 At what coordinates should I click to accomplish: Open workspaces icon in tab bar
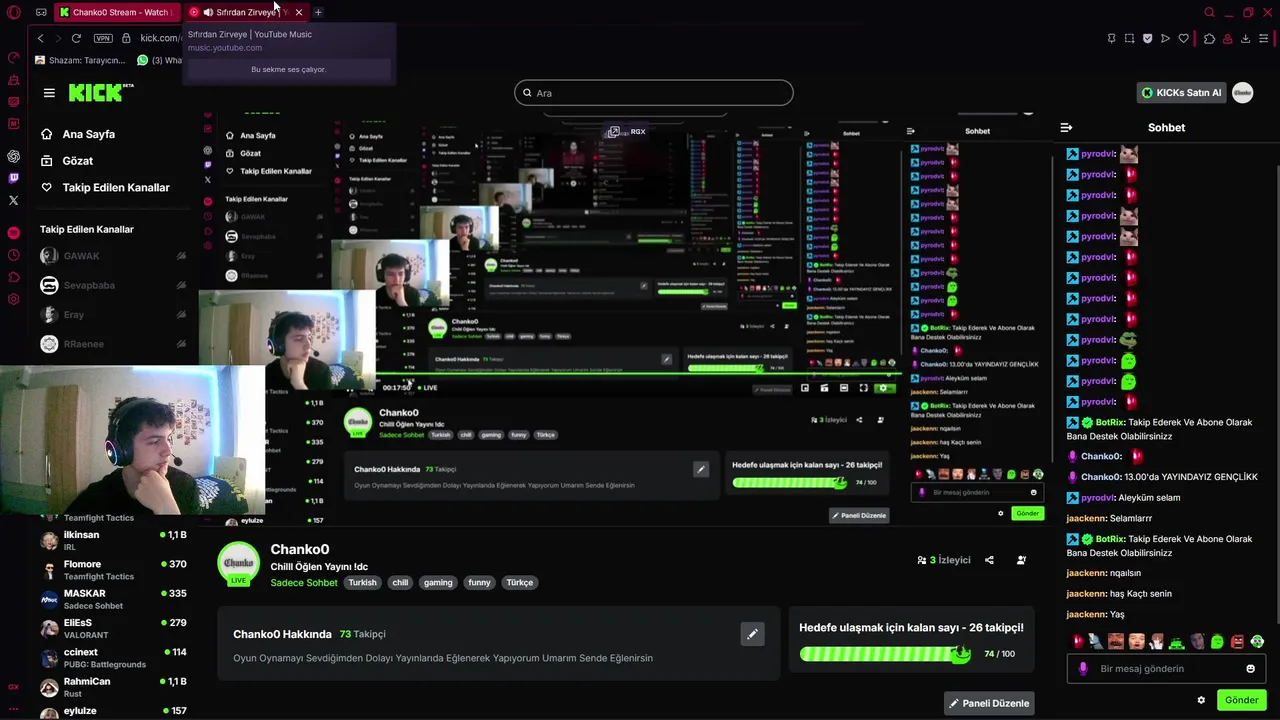[40, 12]
